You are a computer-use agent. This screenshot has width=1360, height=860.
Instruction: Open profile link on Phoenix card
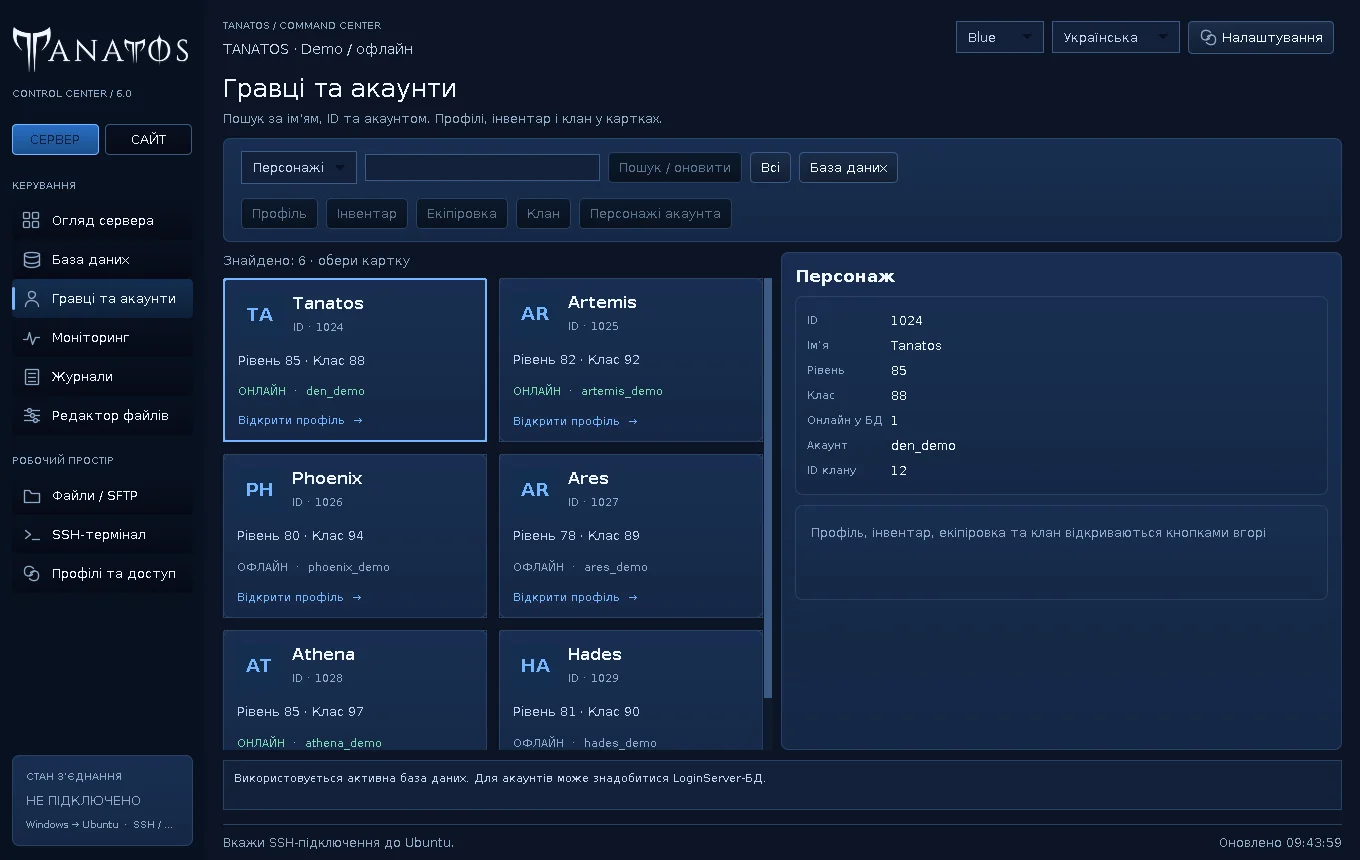(x=299, y=597)
